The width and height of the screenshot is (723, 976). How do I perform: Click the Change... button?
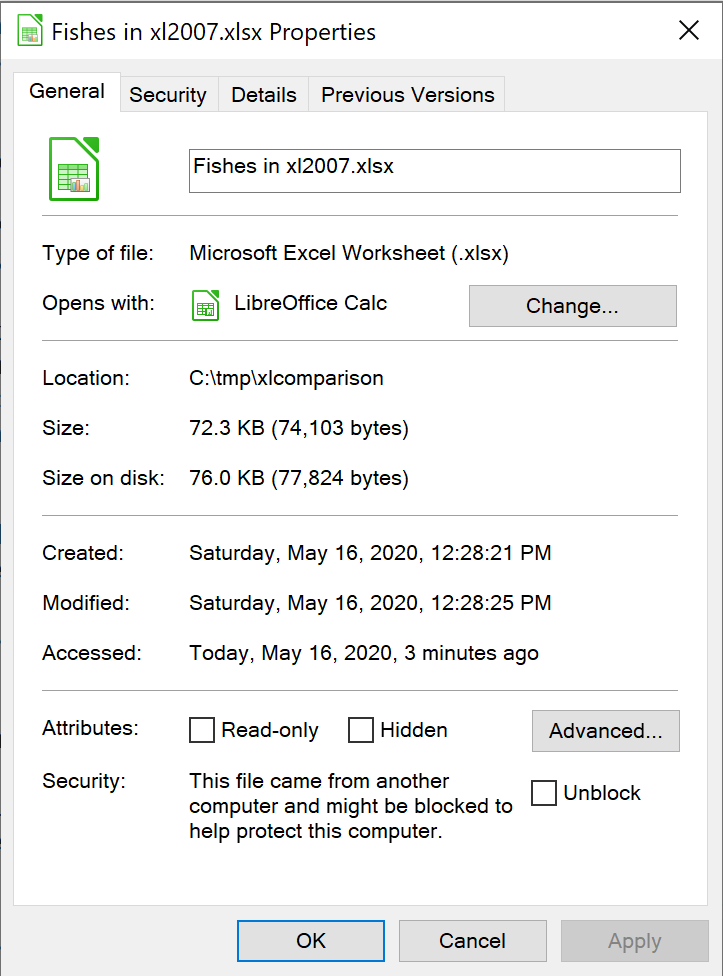tap(572, 306)
